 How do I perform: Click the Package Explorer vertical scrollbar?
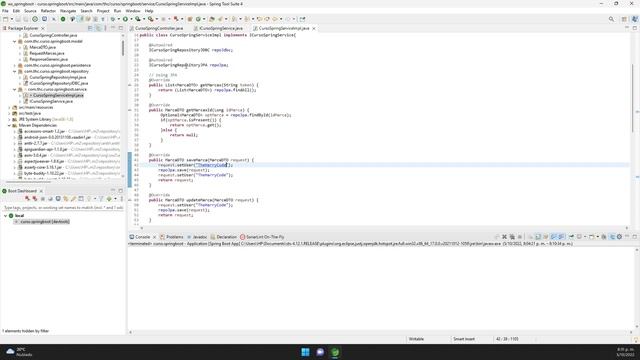pos(123,48)
